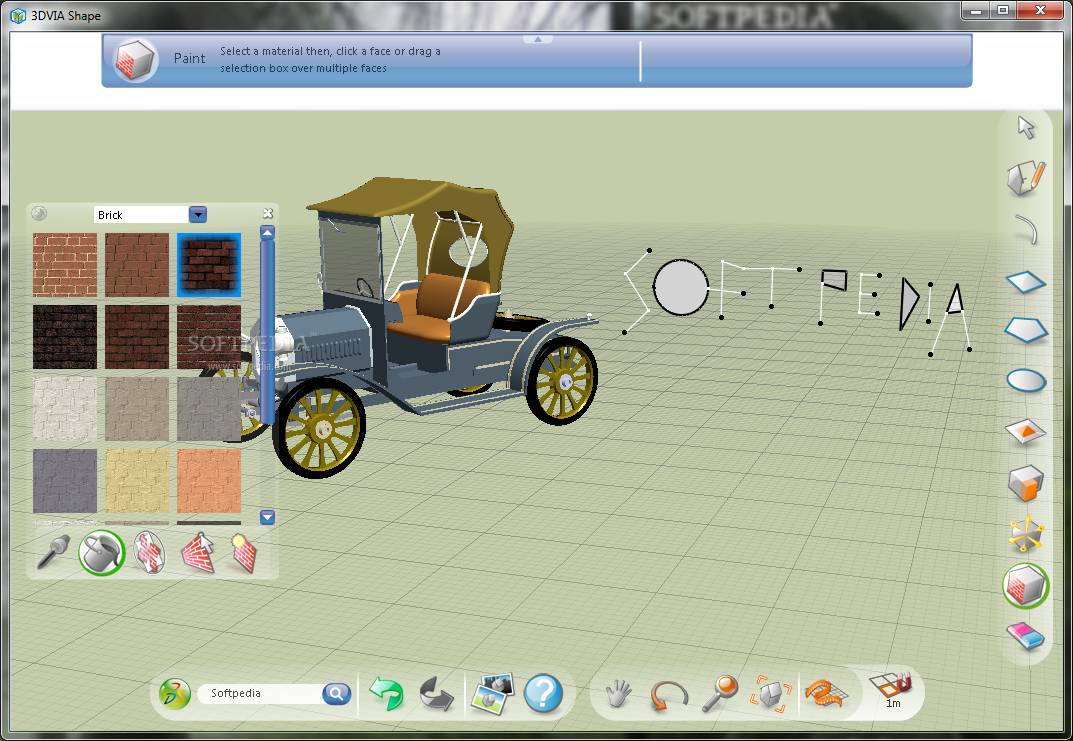Activate the move/transform axes tool
The width and height of the screenshot is (1073, 741).
point(1026,534)
